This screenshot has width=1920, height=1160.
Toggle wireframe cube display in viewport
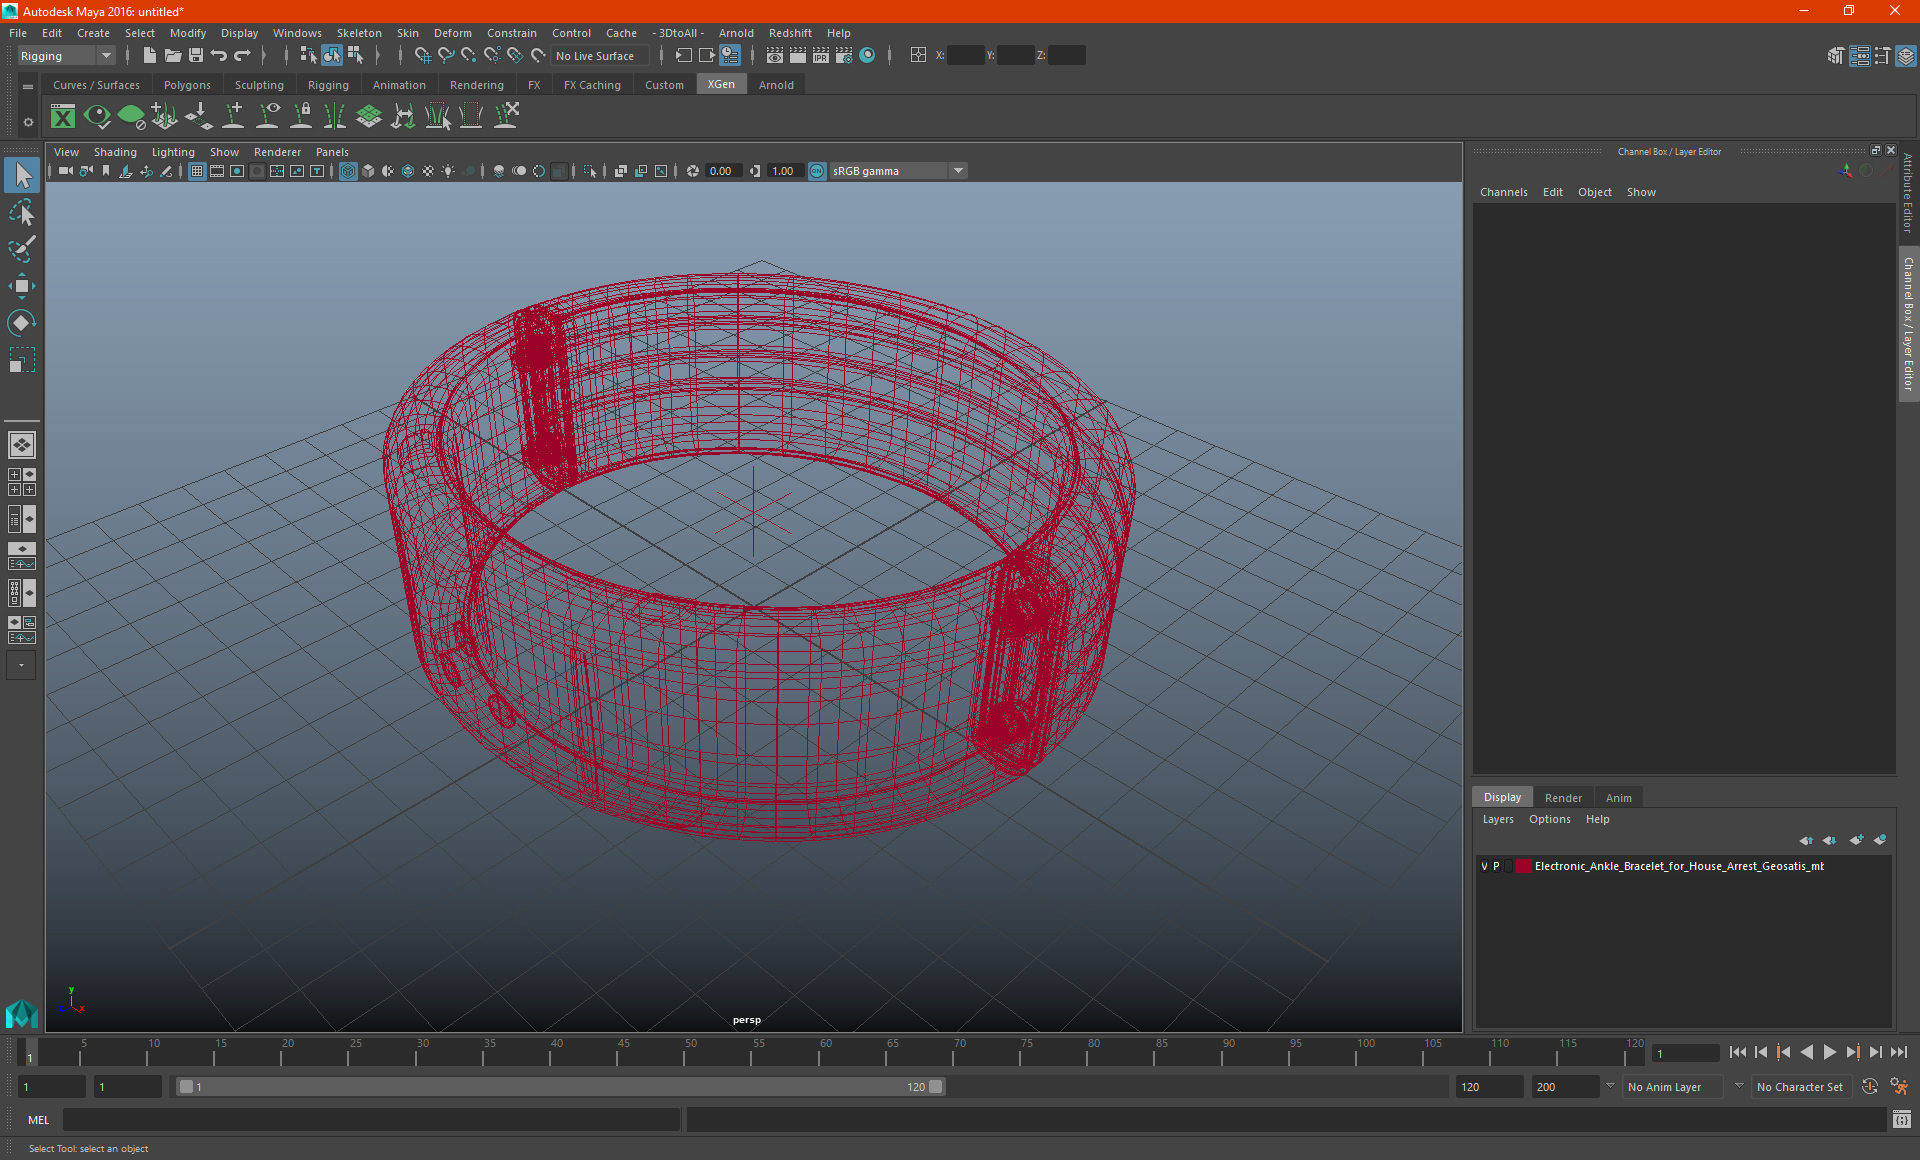[x=348, y=171]
